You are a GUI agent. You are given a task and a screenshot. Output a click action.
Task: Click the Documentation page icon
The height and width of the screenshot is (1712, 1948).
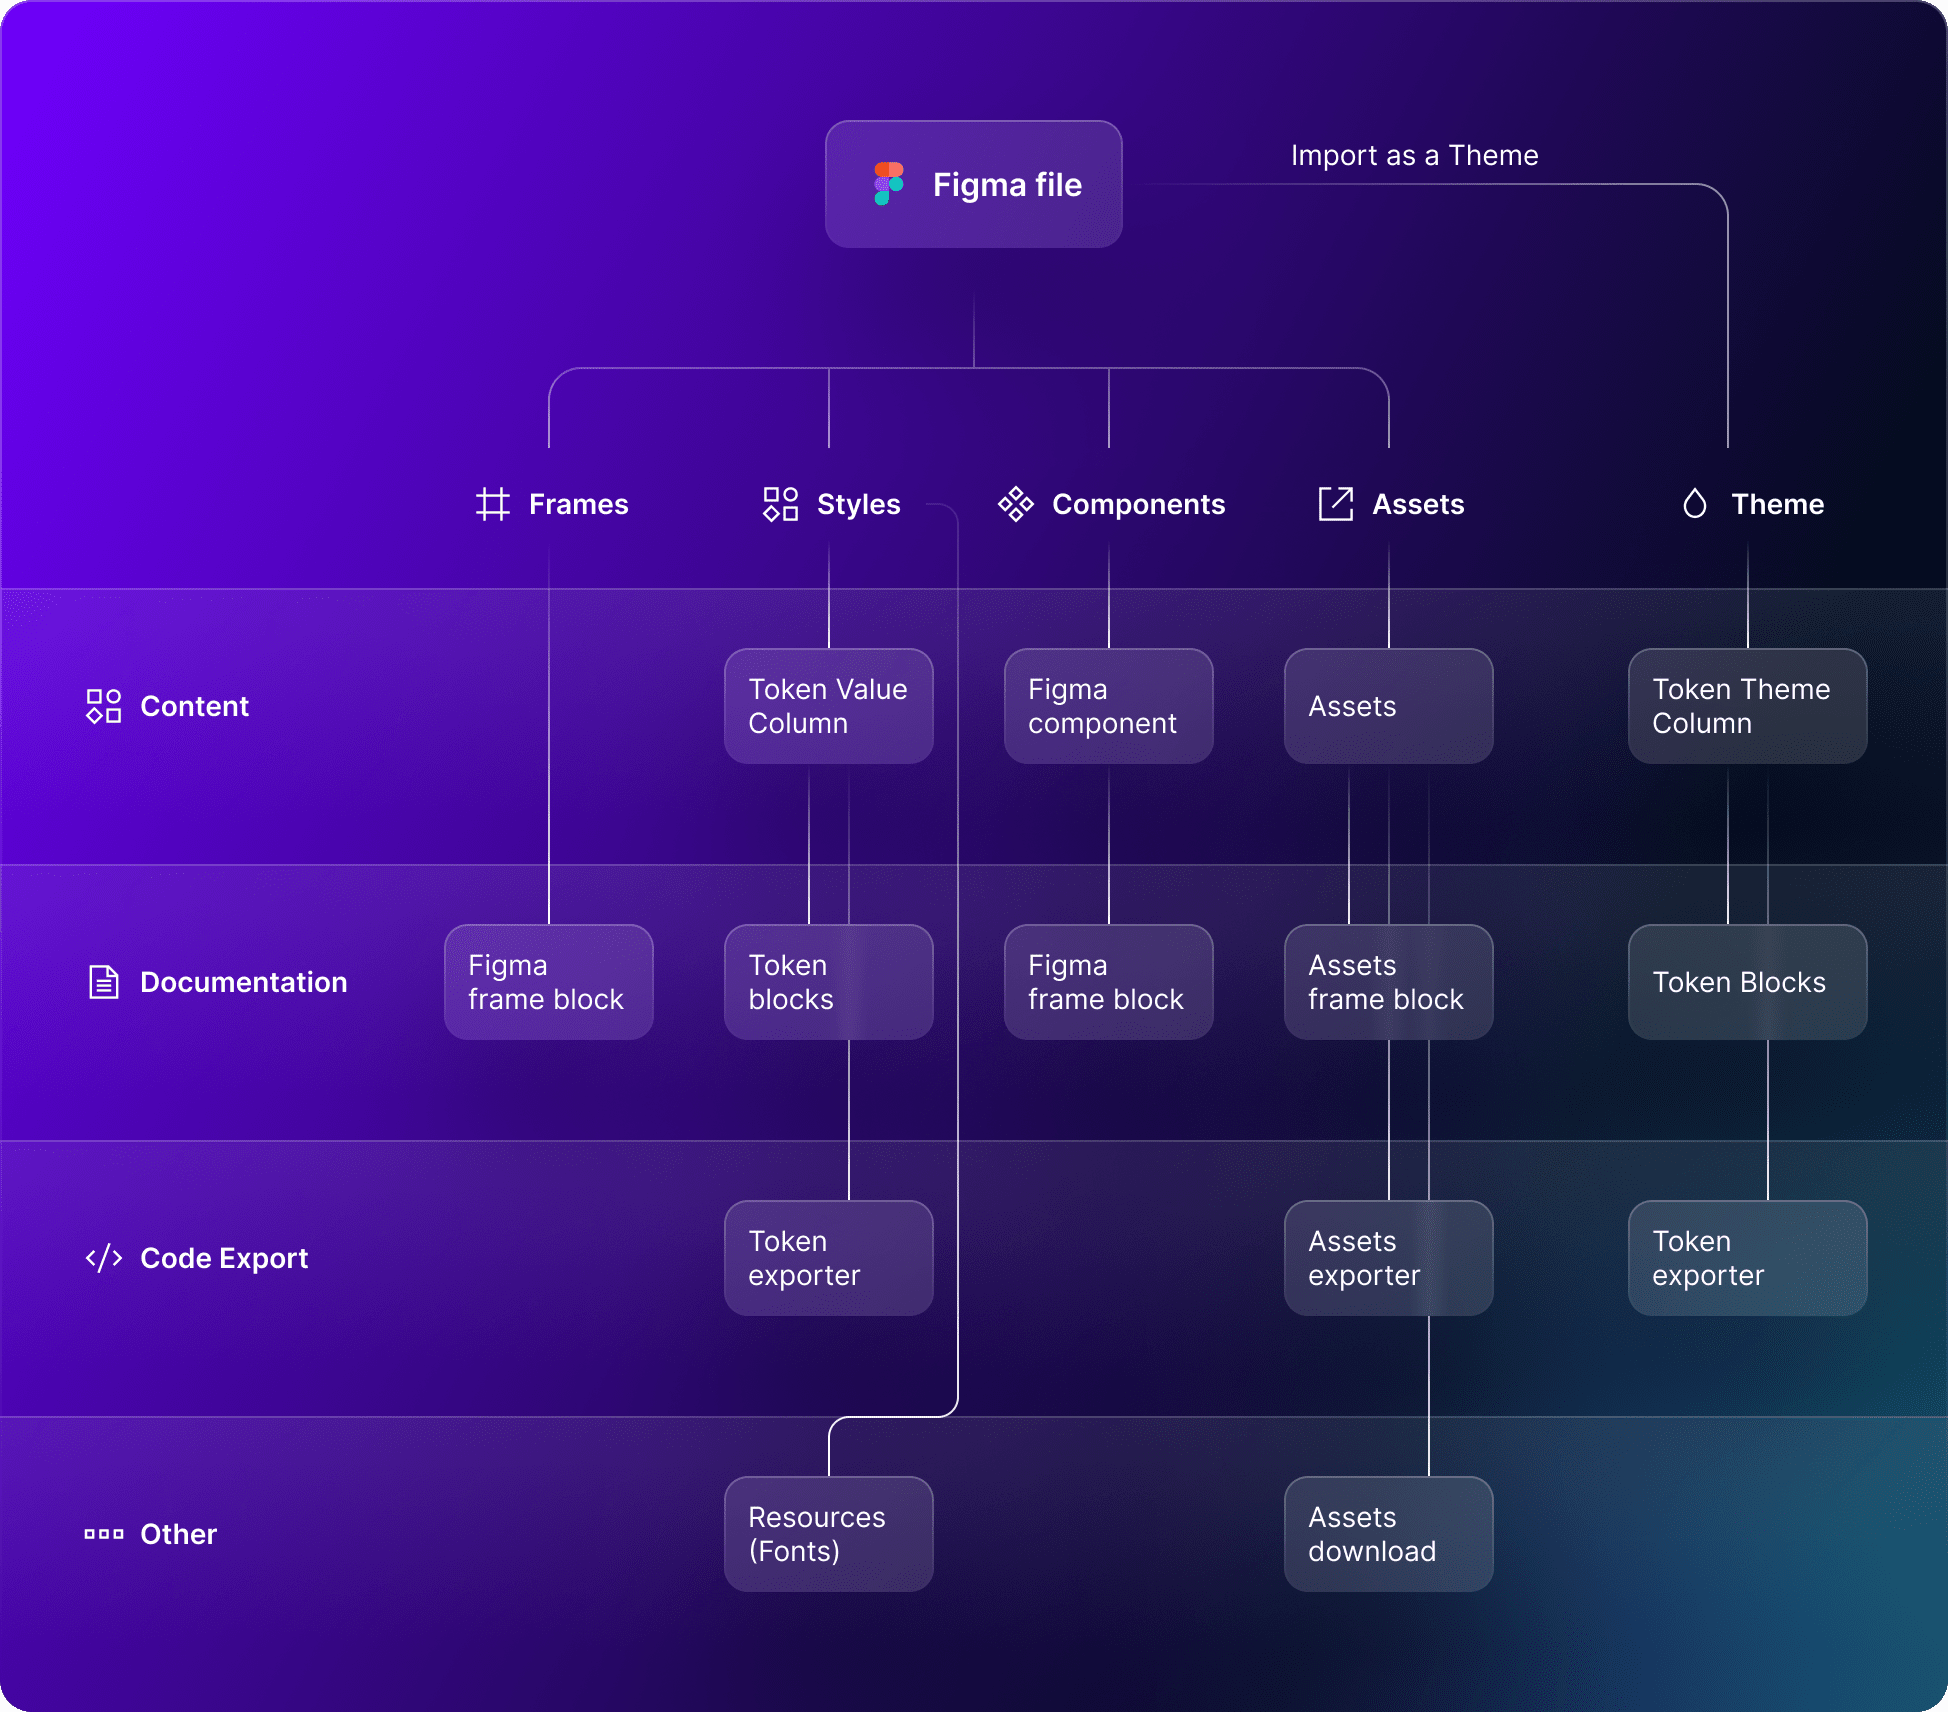pyautogui.click(x=104, y=982)
